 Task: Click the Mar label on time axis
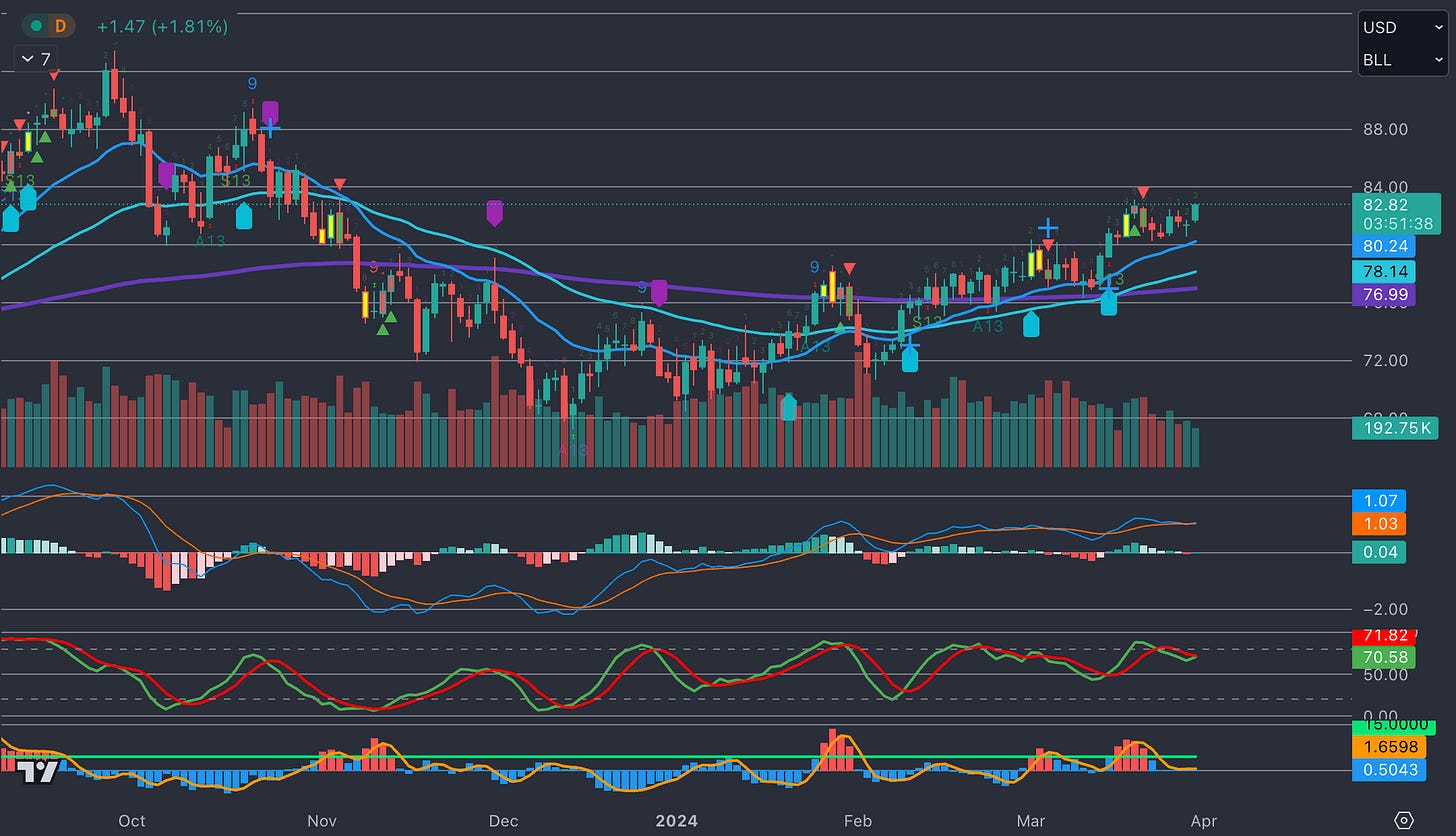pyautogui.click(x=1030, y=820)
